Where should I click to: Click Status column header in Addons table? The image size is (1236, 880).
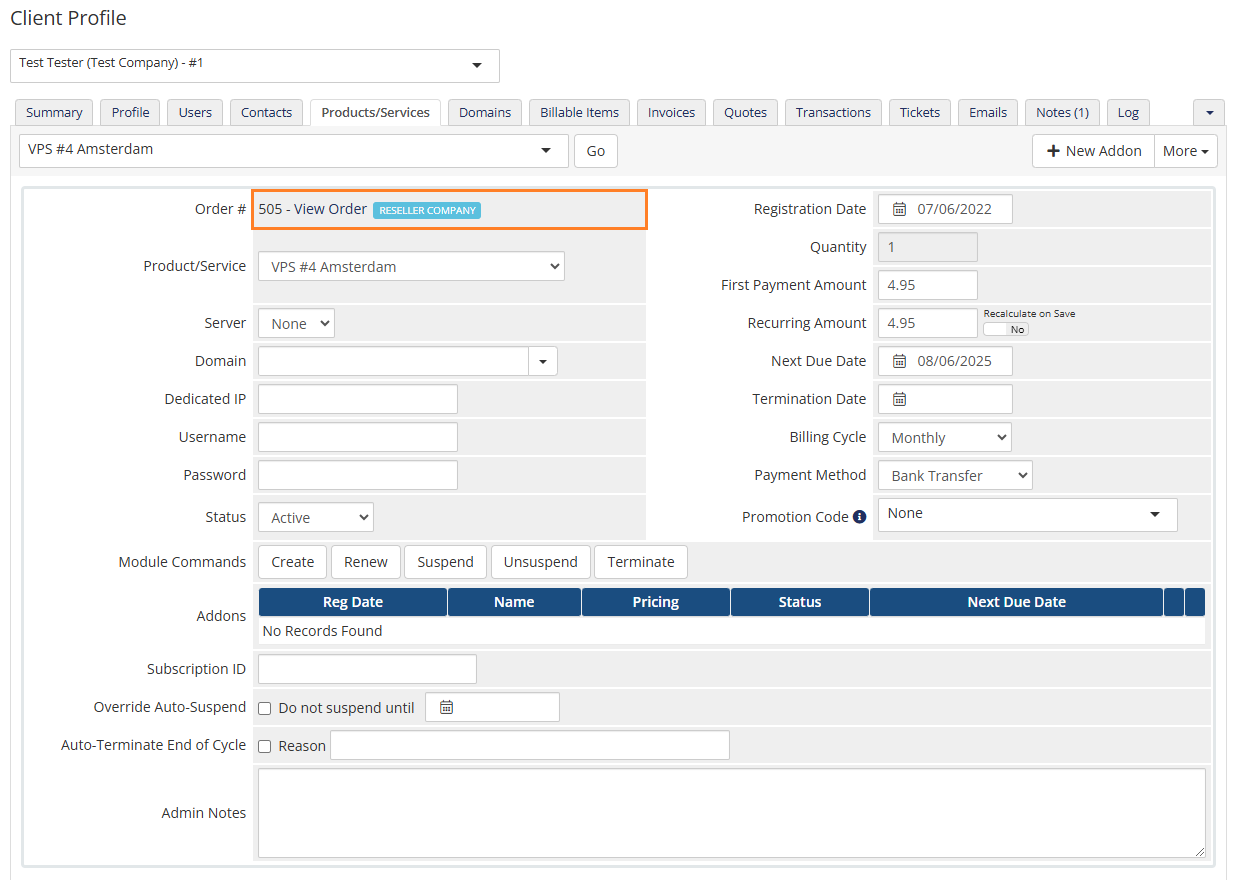(800, 602)
